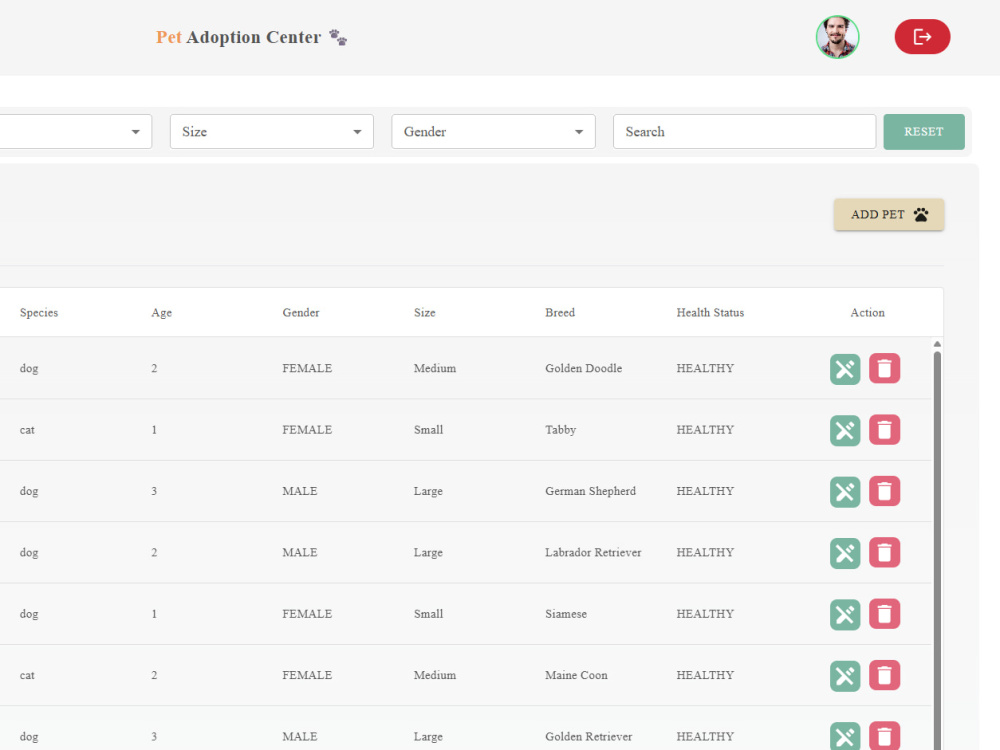Click the paw print logo icon
The width and height of the screenshot is (1000, 750).
click(338, 38)
